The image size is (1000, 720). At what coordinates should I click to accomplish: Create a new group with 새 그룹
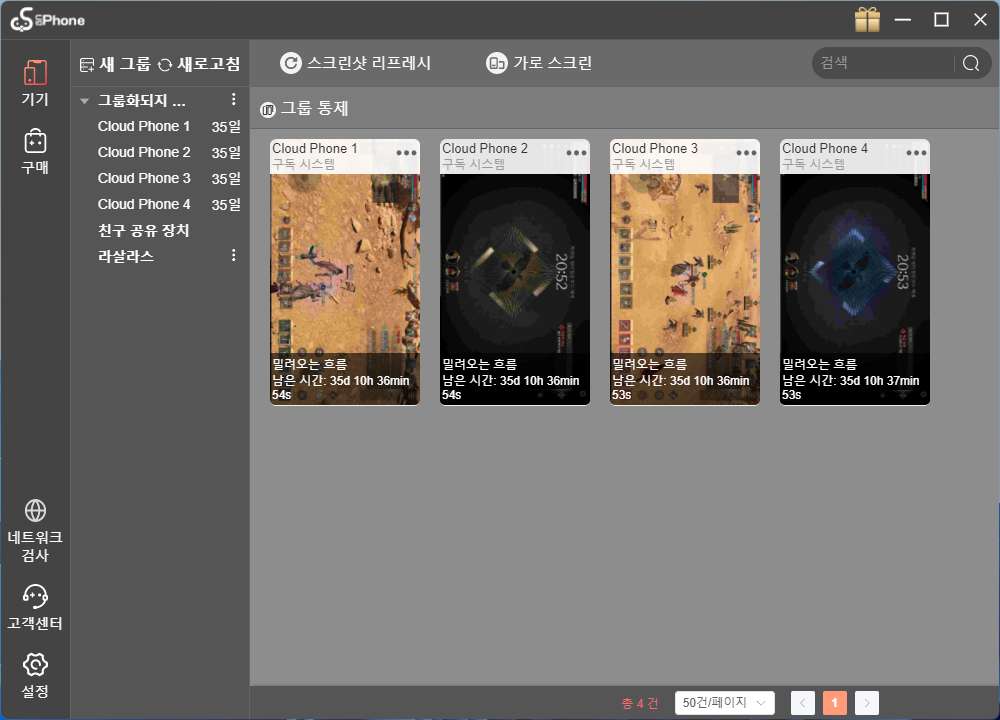point(115,64)
